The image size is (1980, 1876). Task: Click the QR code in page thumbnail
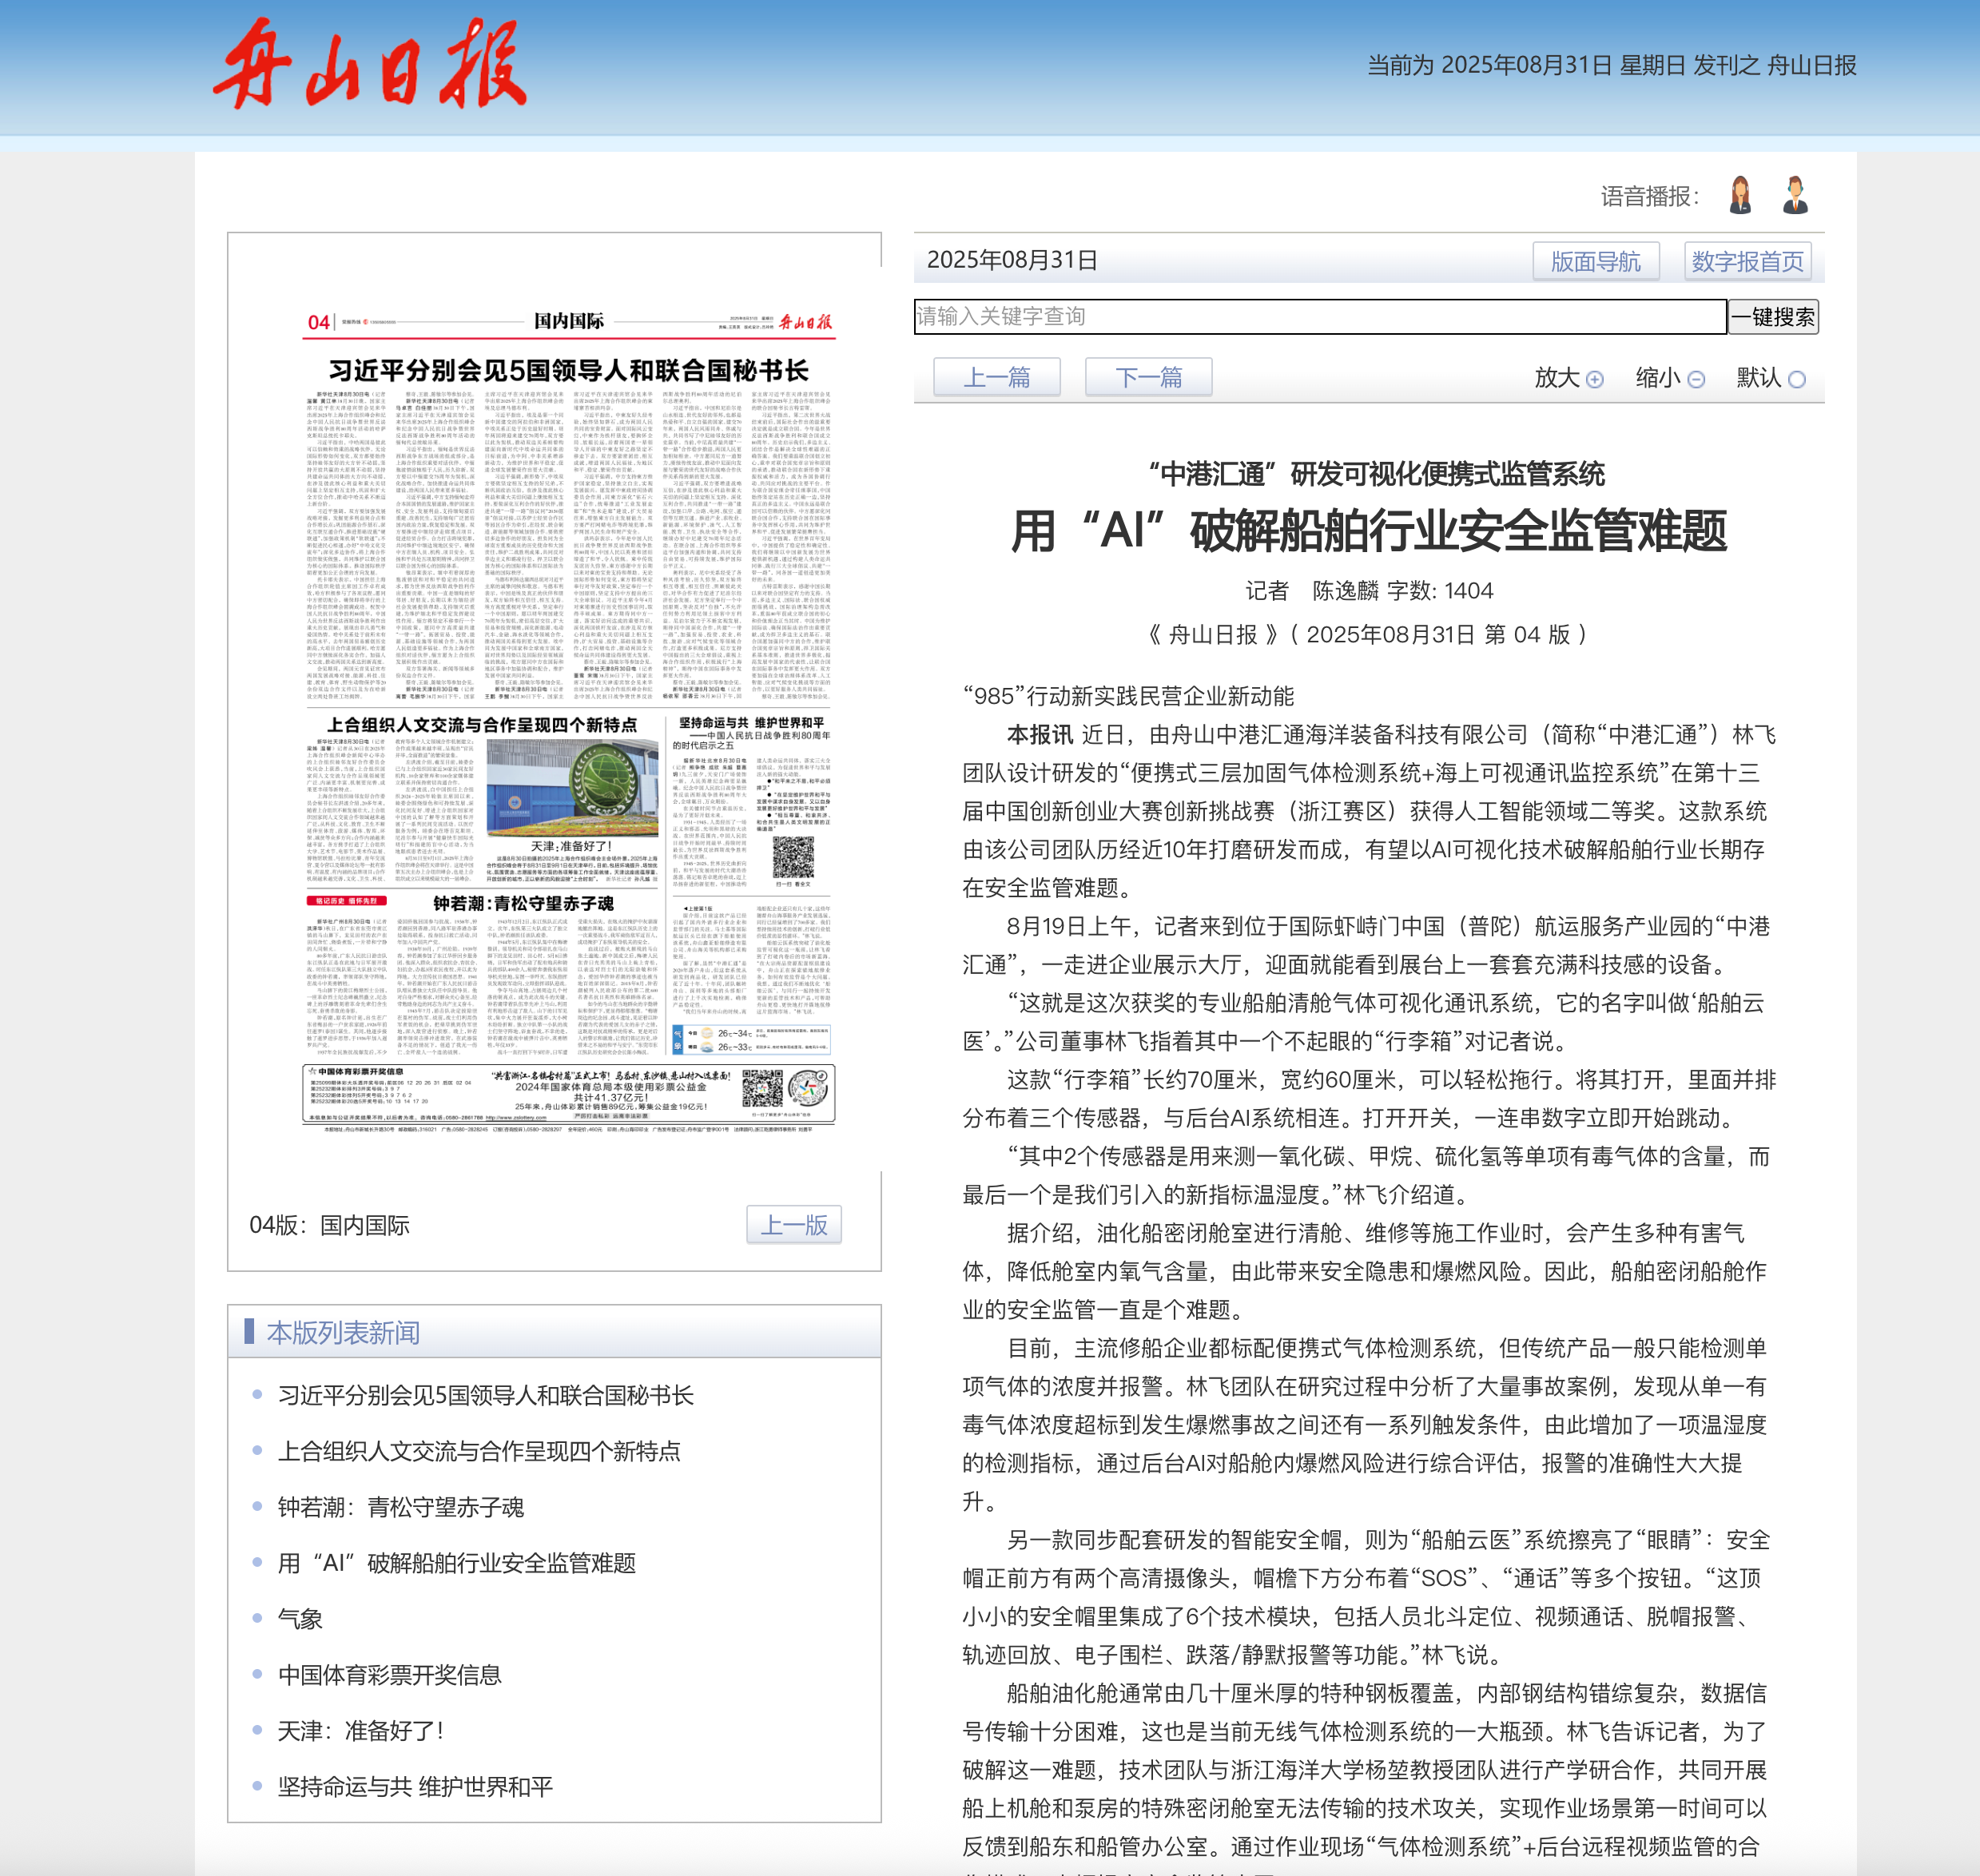pyautogui.click(x=793, y=857)
